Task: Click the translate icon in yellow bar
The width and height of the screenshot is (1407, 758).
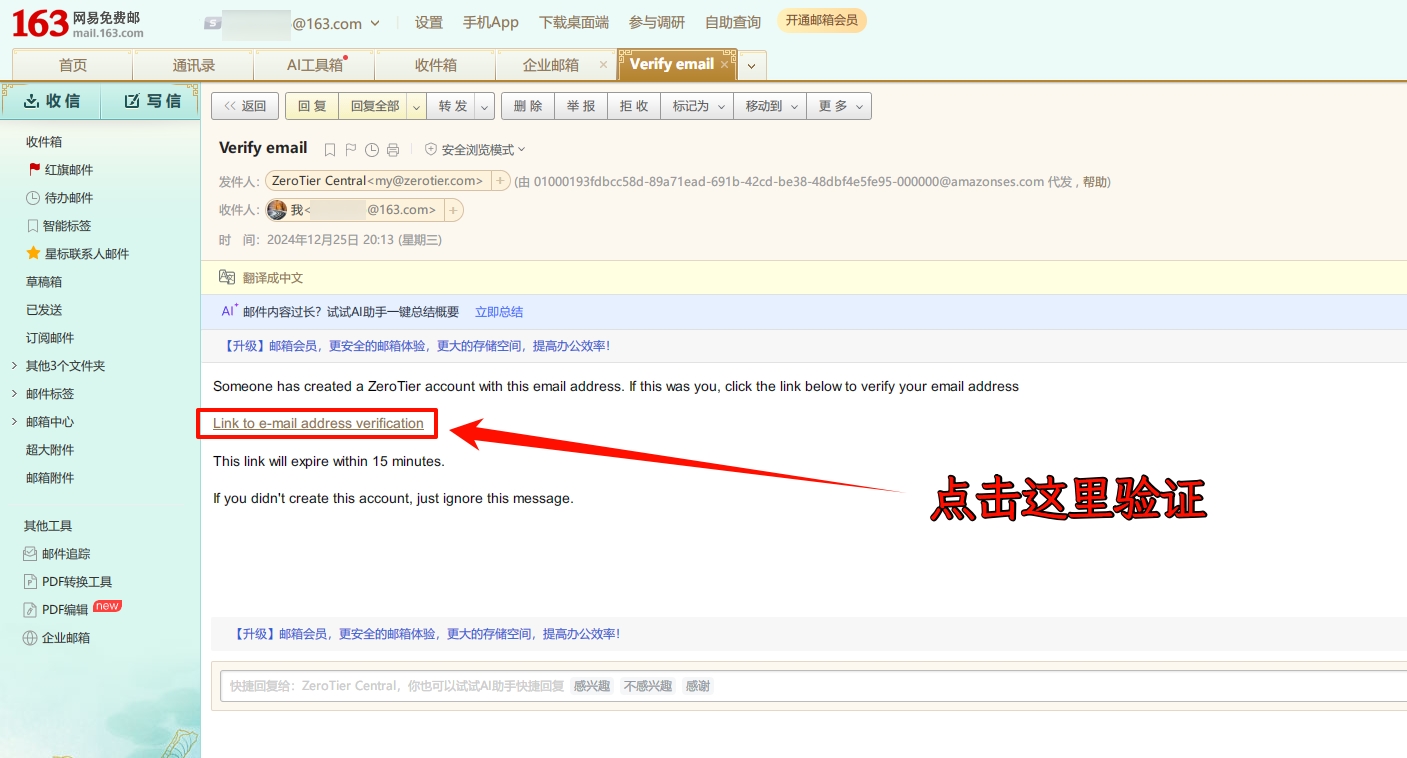Action: pos(227,278)
